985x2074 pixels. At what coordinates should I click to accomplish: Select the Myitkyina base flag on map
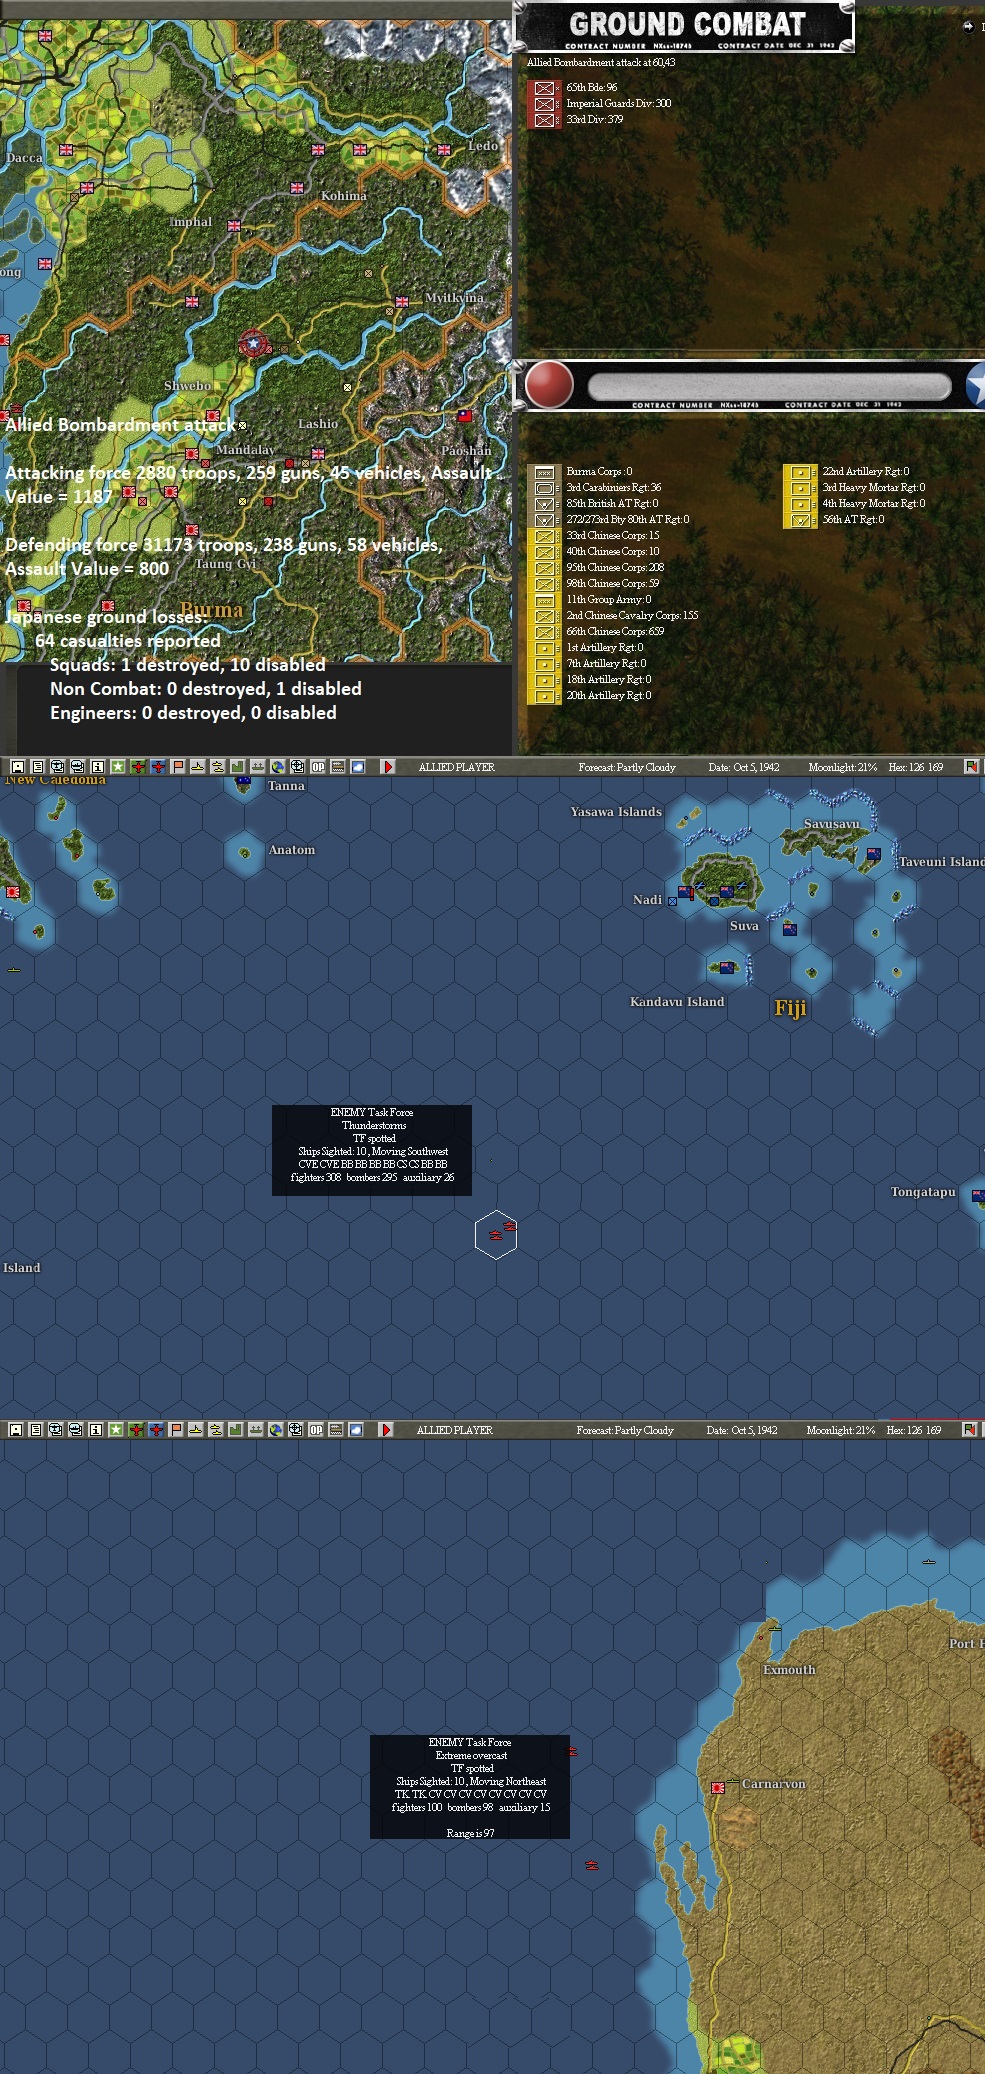coord(401,301)
